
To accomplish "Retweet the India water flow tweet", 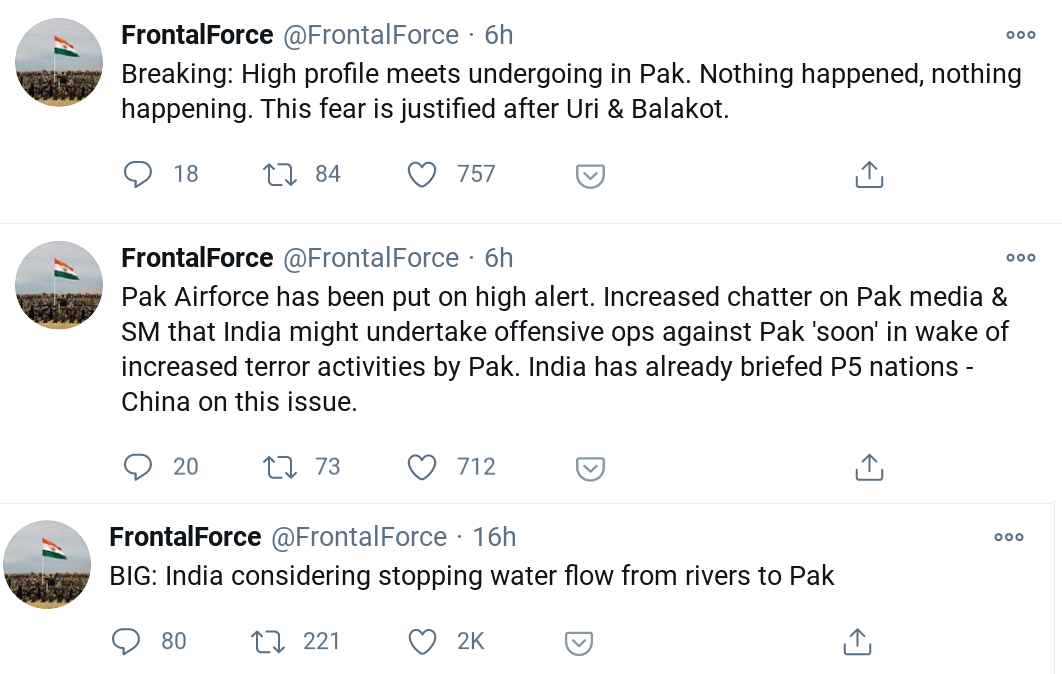I will click(267, 642).
